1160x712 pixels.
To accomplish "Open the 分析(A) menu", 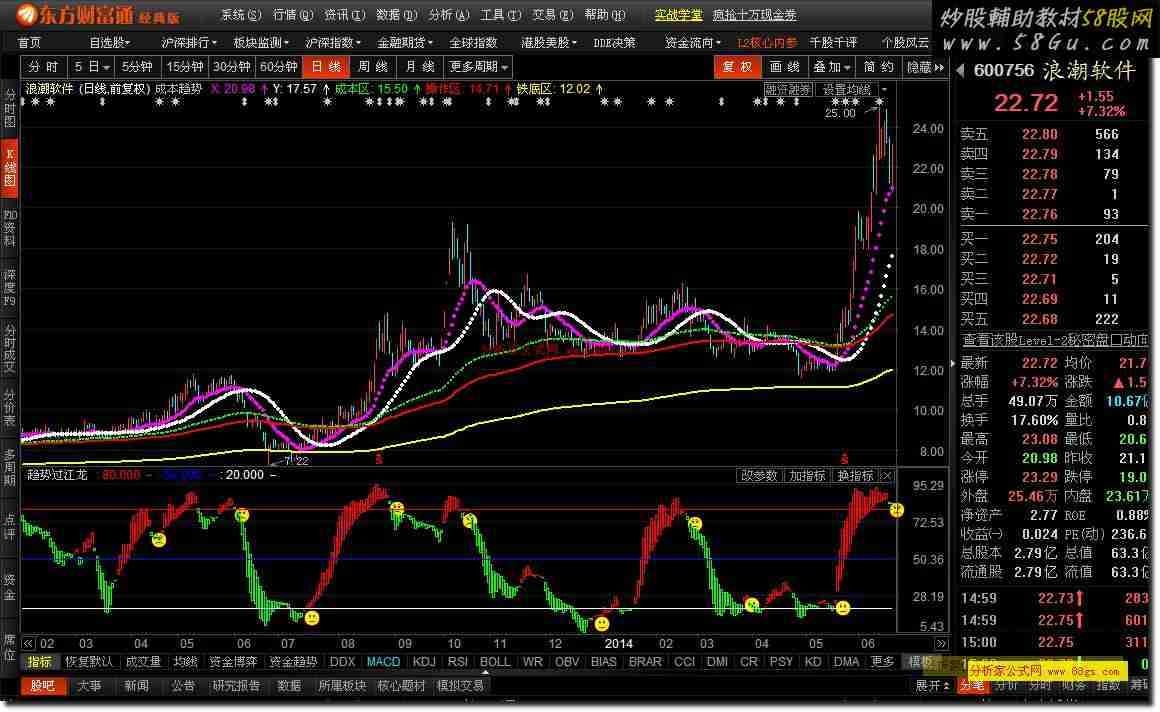I will pyautogui.click(x=448, y=15).
